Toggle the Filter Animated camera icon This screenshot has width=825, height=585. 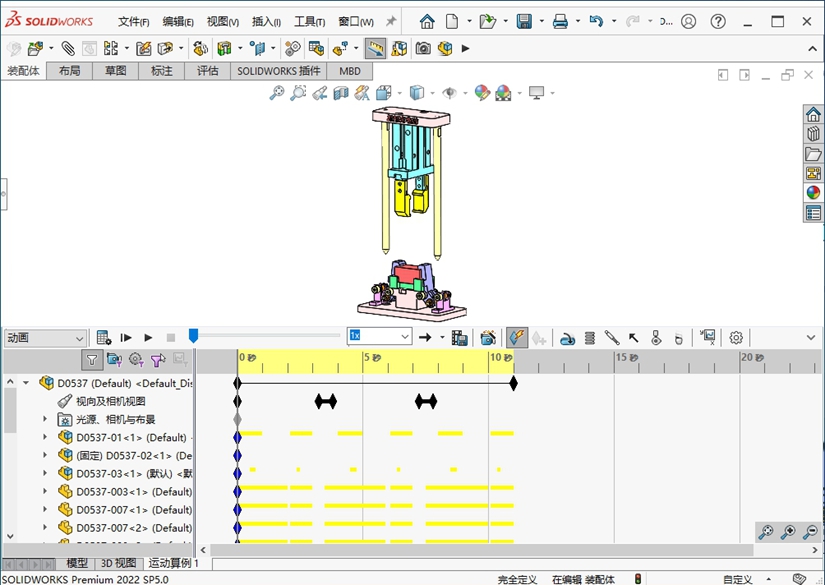[x=114, y=360]
